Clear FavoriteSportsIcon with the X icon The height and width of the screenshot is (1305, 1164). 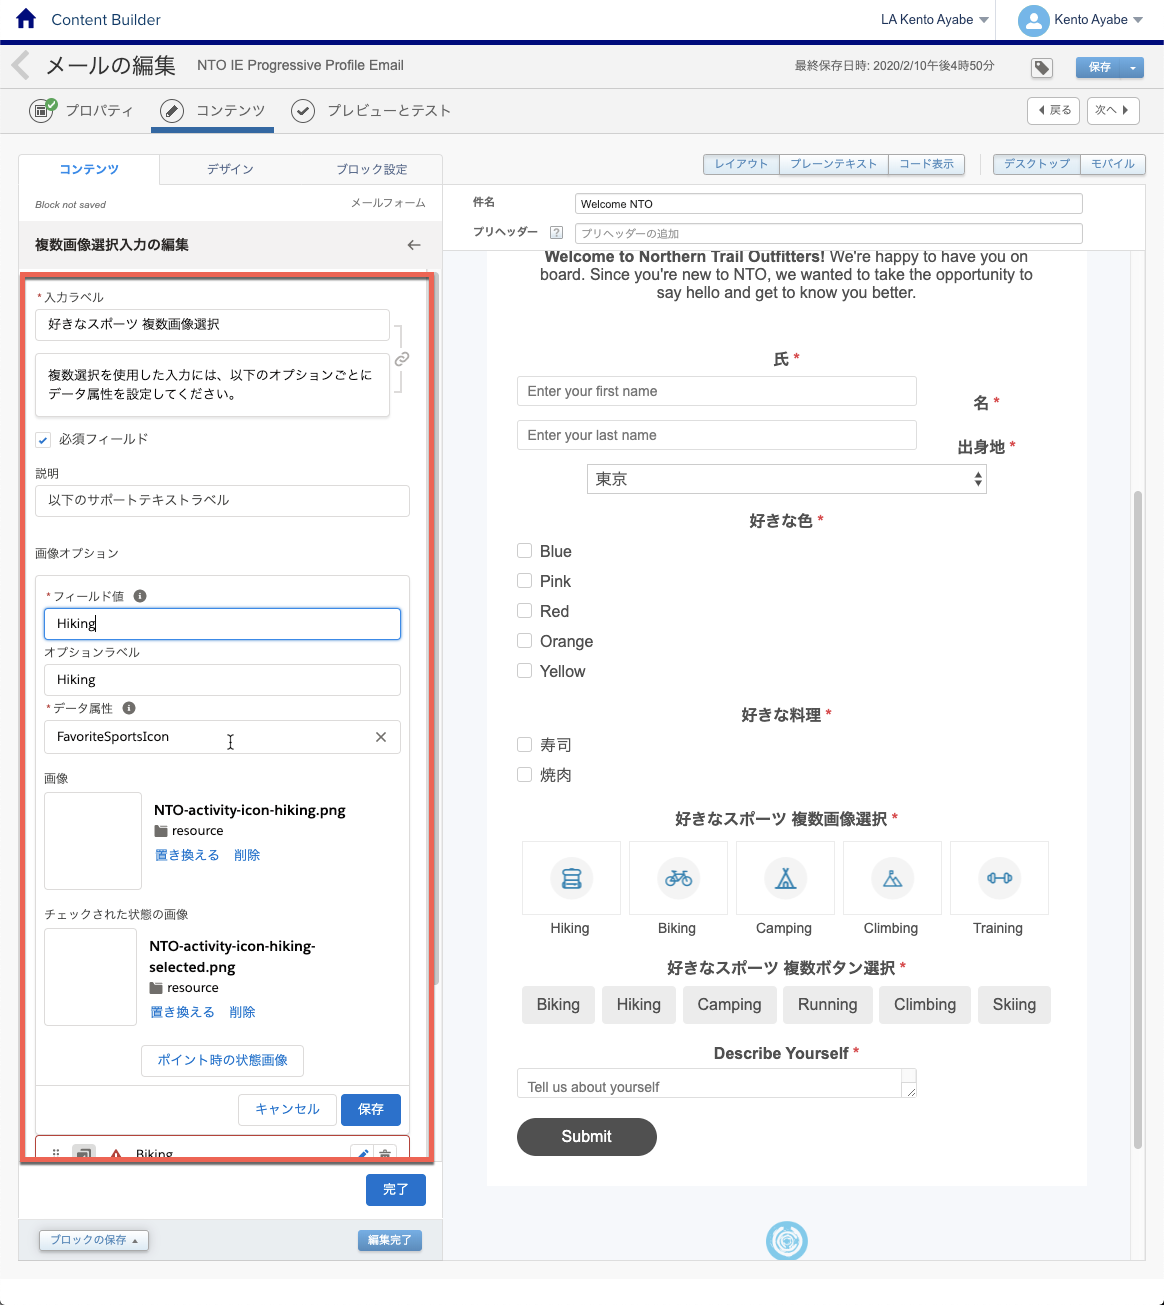pos(381,737)
